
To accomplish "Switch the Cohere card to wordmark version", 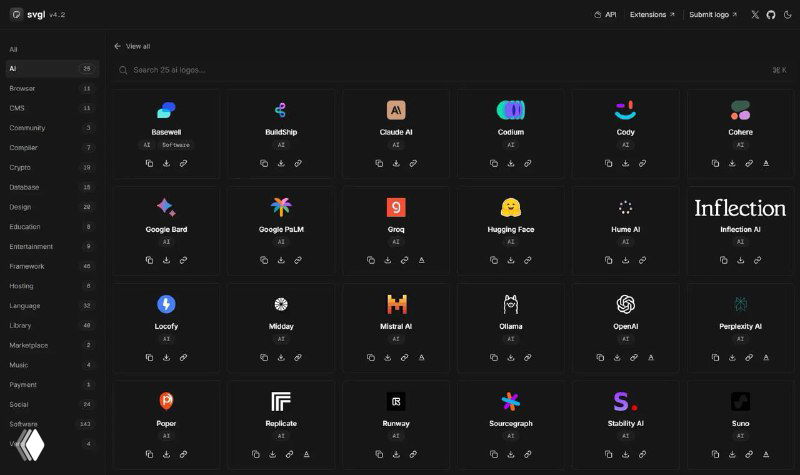I will (x=766, y=163).
